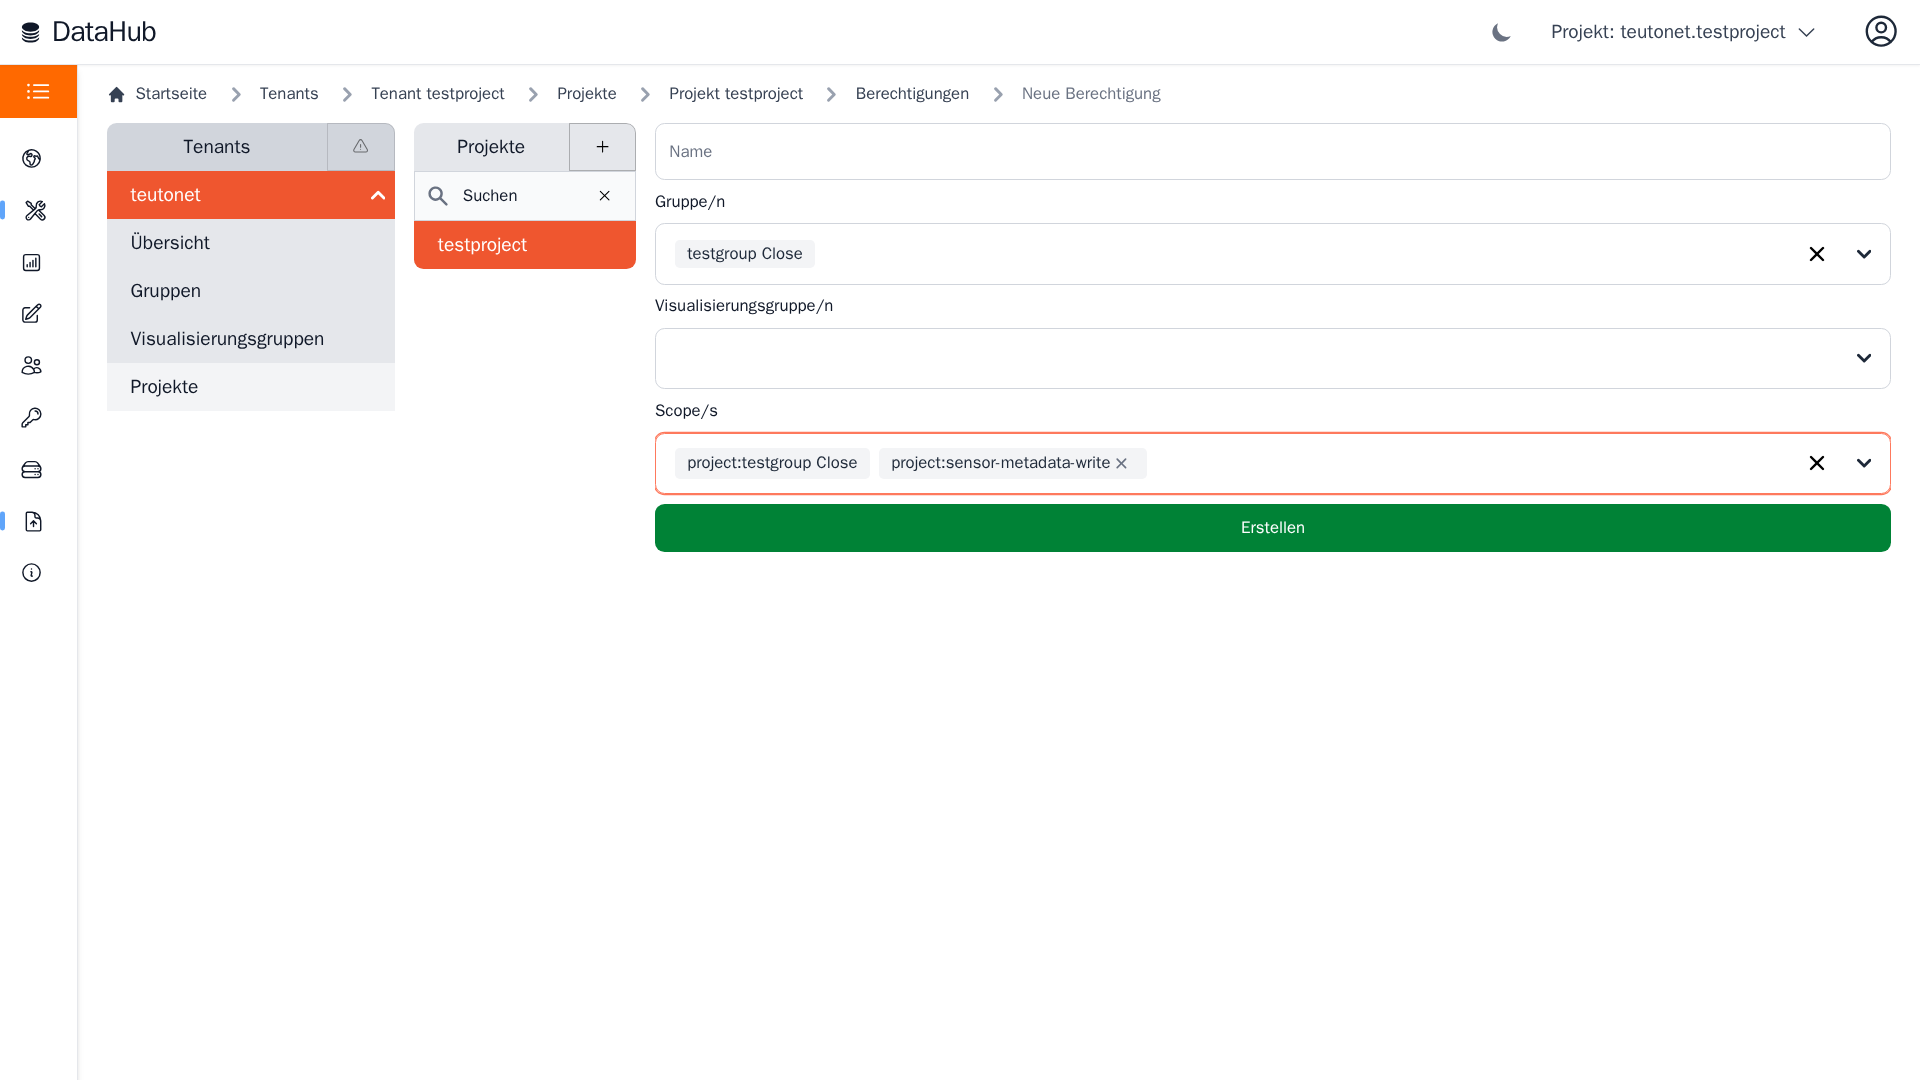Open the storage drive sidebar icon

coord(32,470)
